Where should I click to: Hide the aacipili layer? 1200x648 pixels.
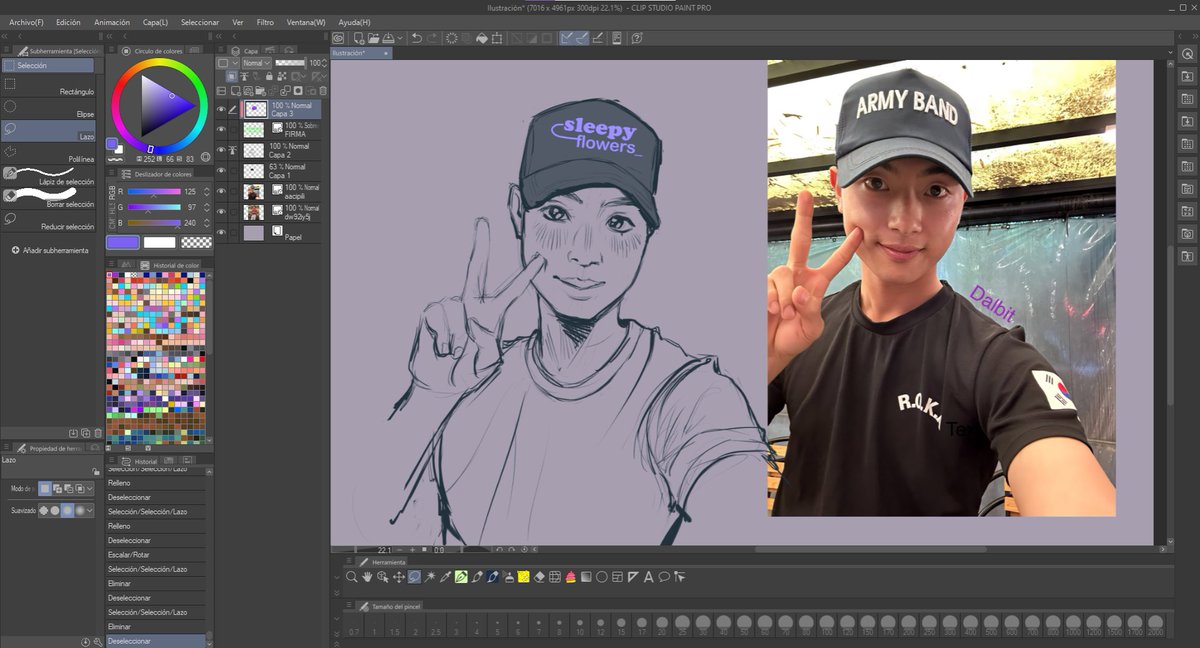pos(221,192)
